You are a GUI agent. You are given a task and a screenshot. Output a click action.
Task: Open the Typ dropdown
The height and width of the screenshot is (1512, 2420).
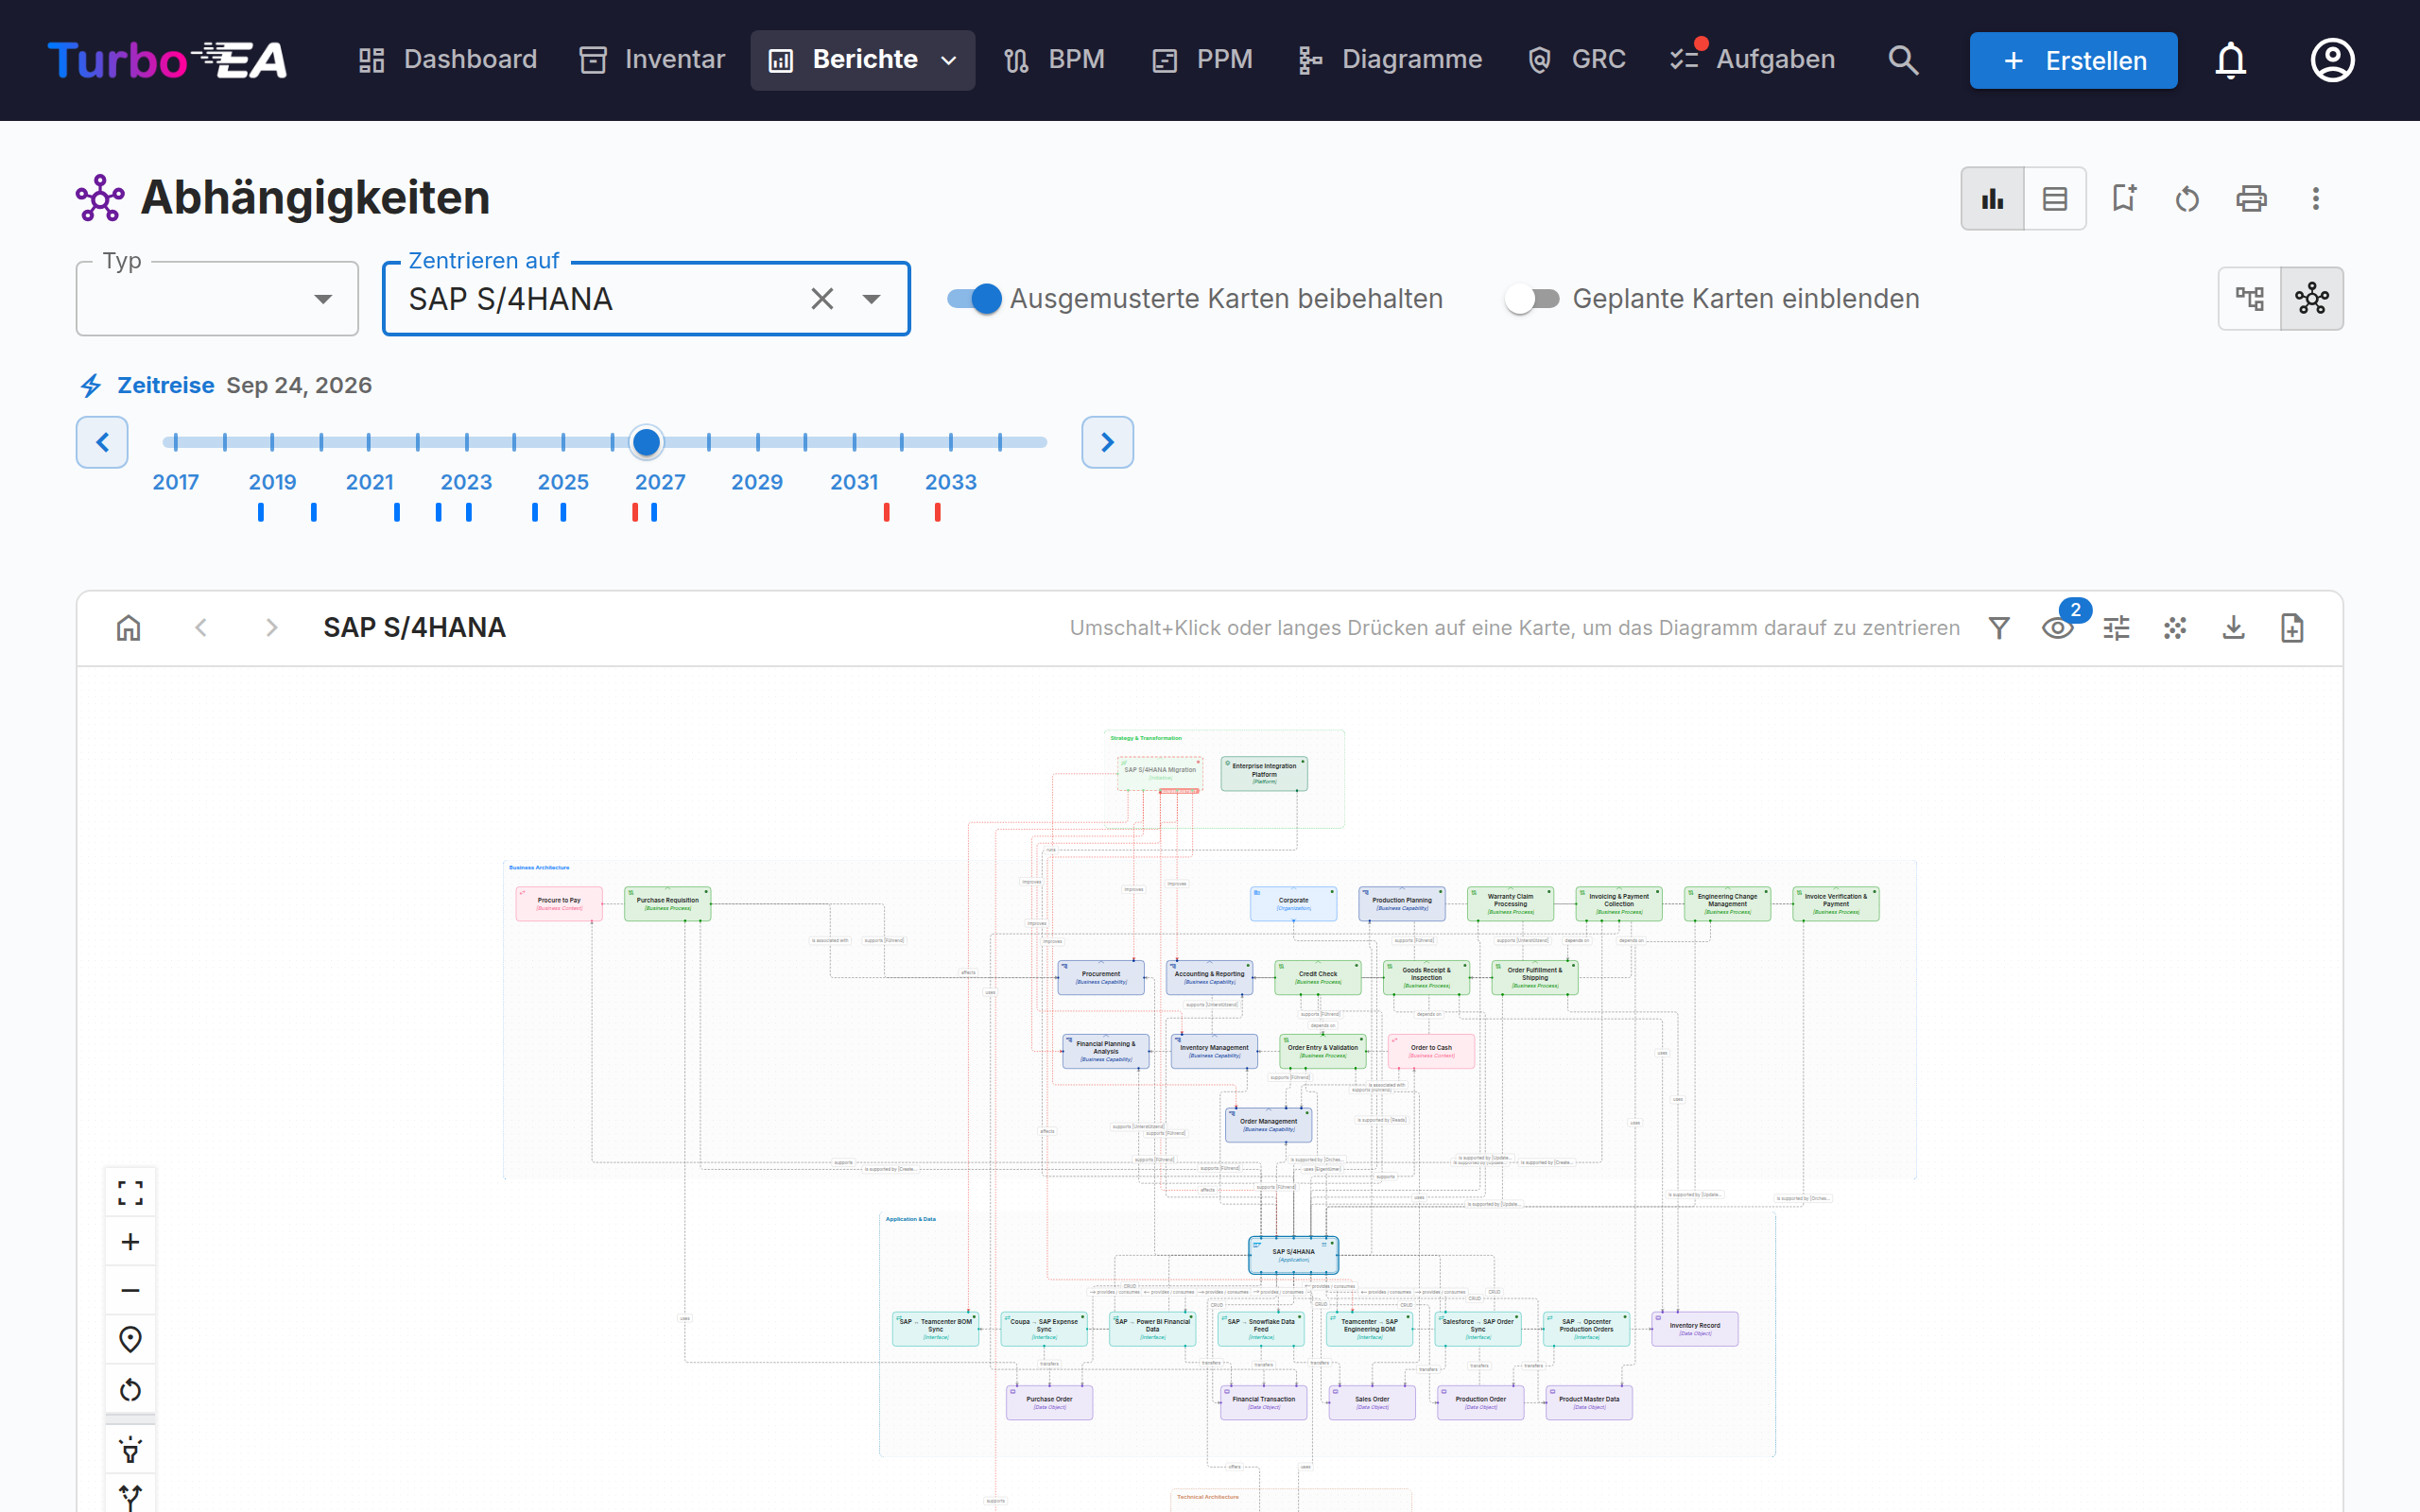(217, 298)
